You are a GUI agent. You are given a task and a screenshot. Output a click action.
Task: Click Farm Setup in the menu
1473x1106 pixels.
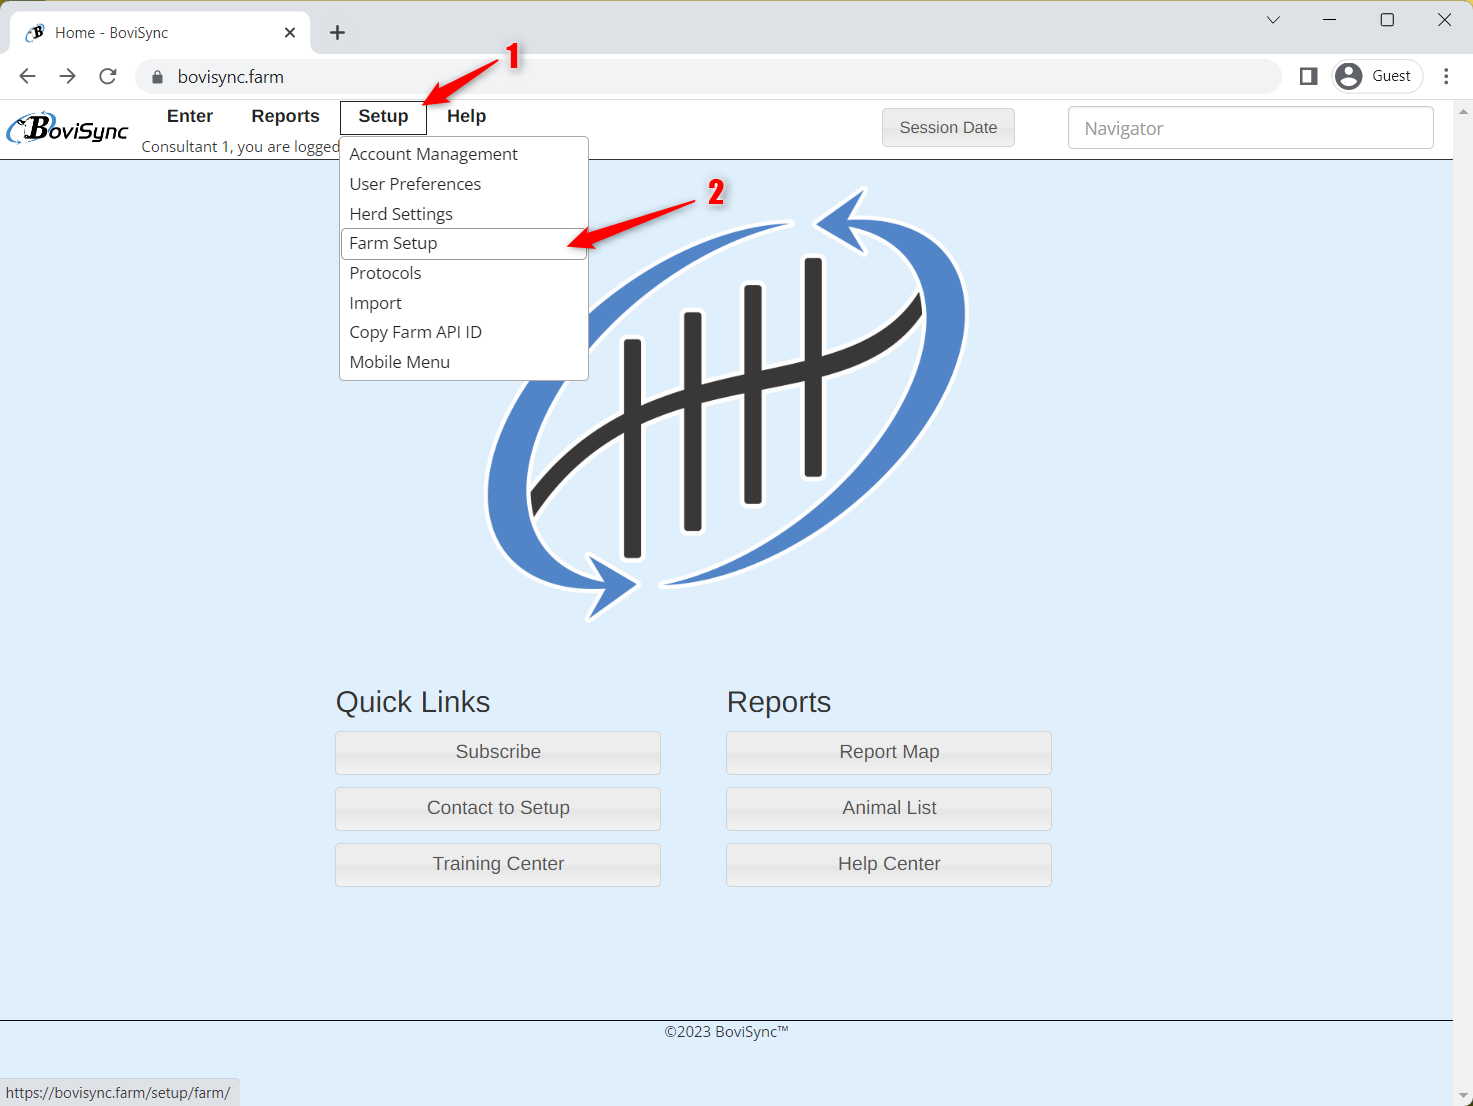click(x=464, y=244)
